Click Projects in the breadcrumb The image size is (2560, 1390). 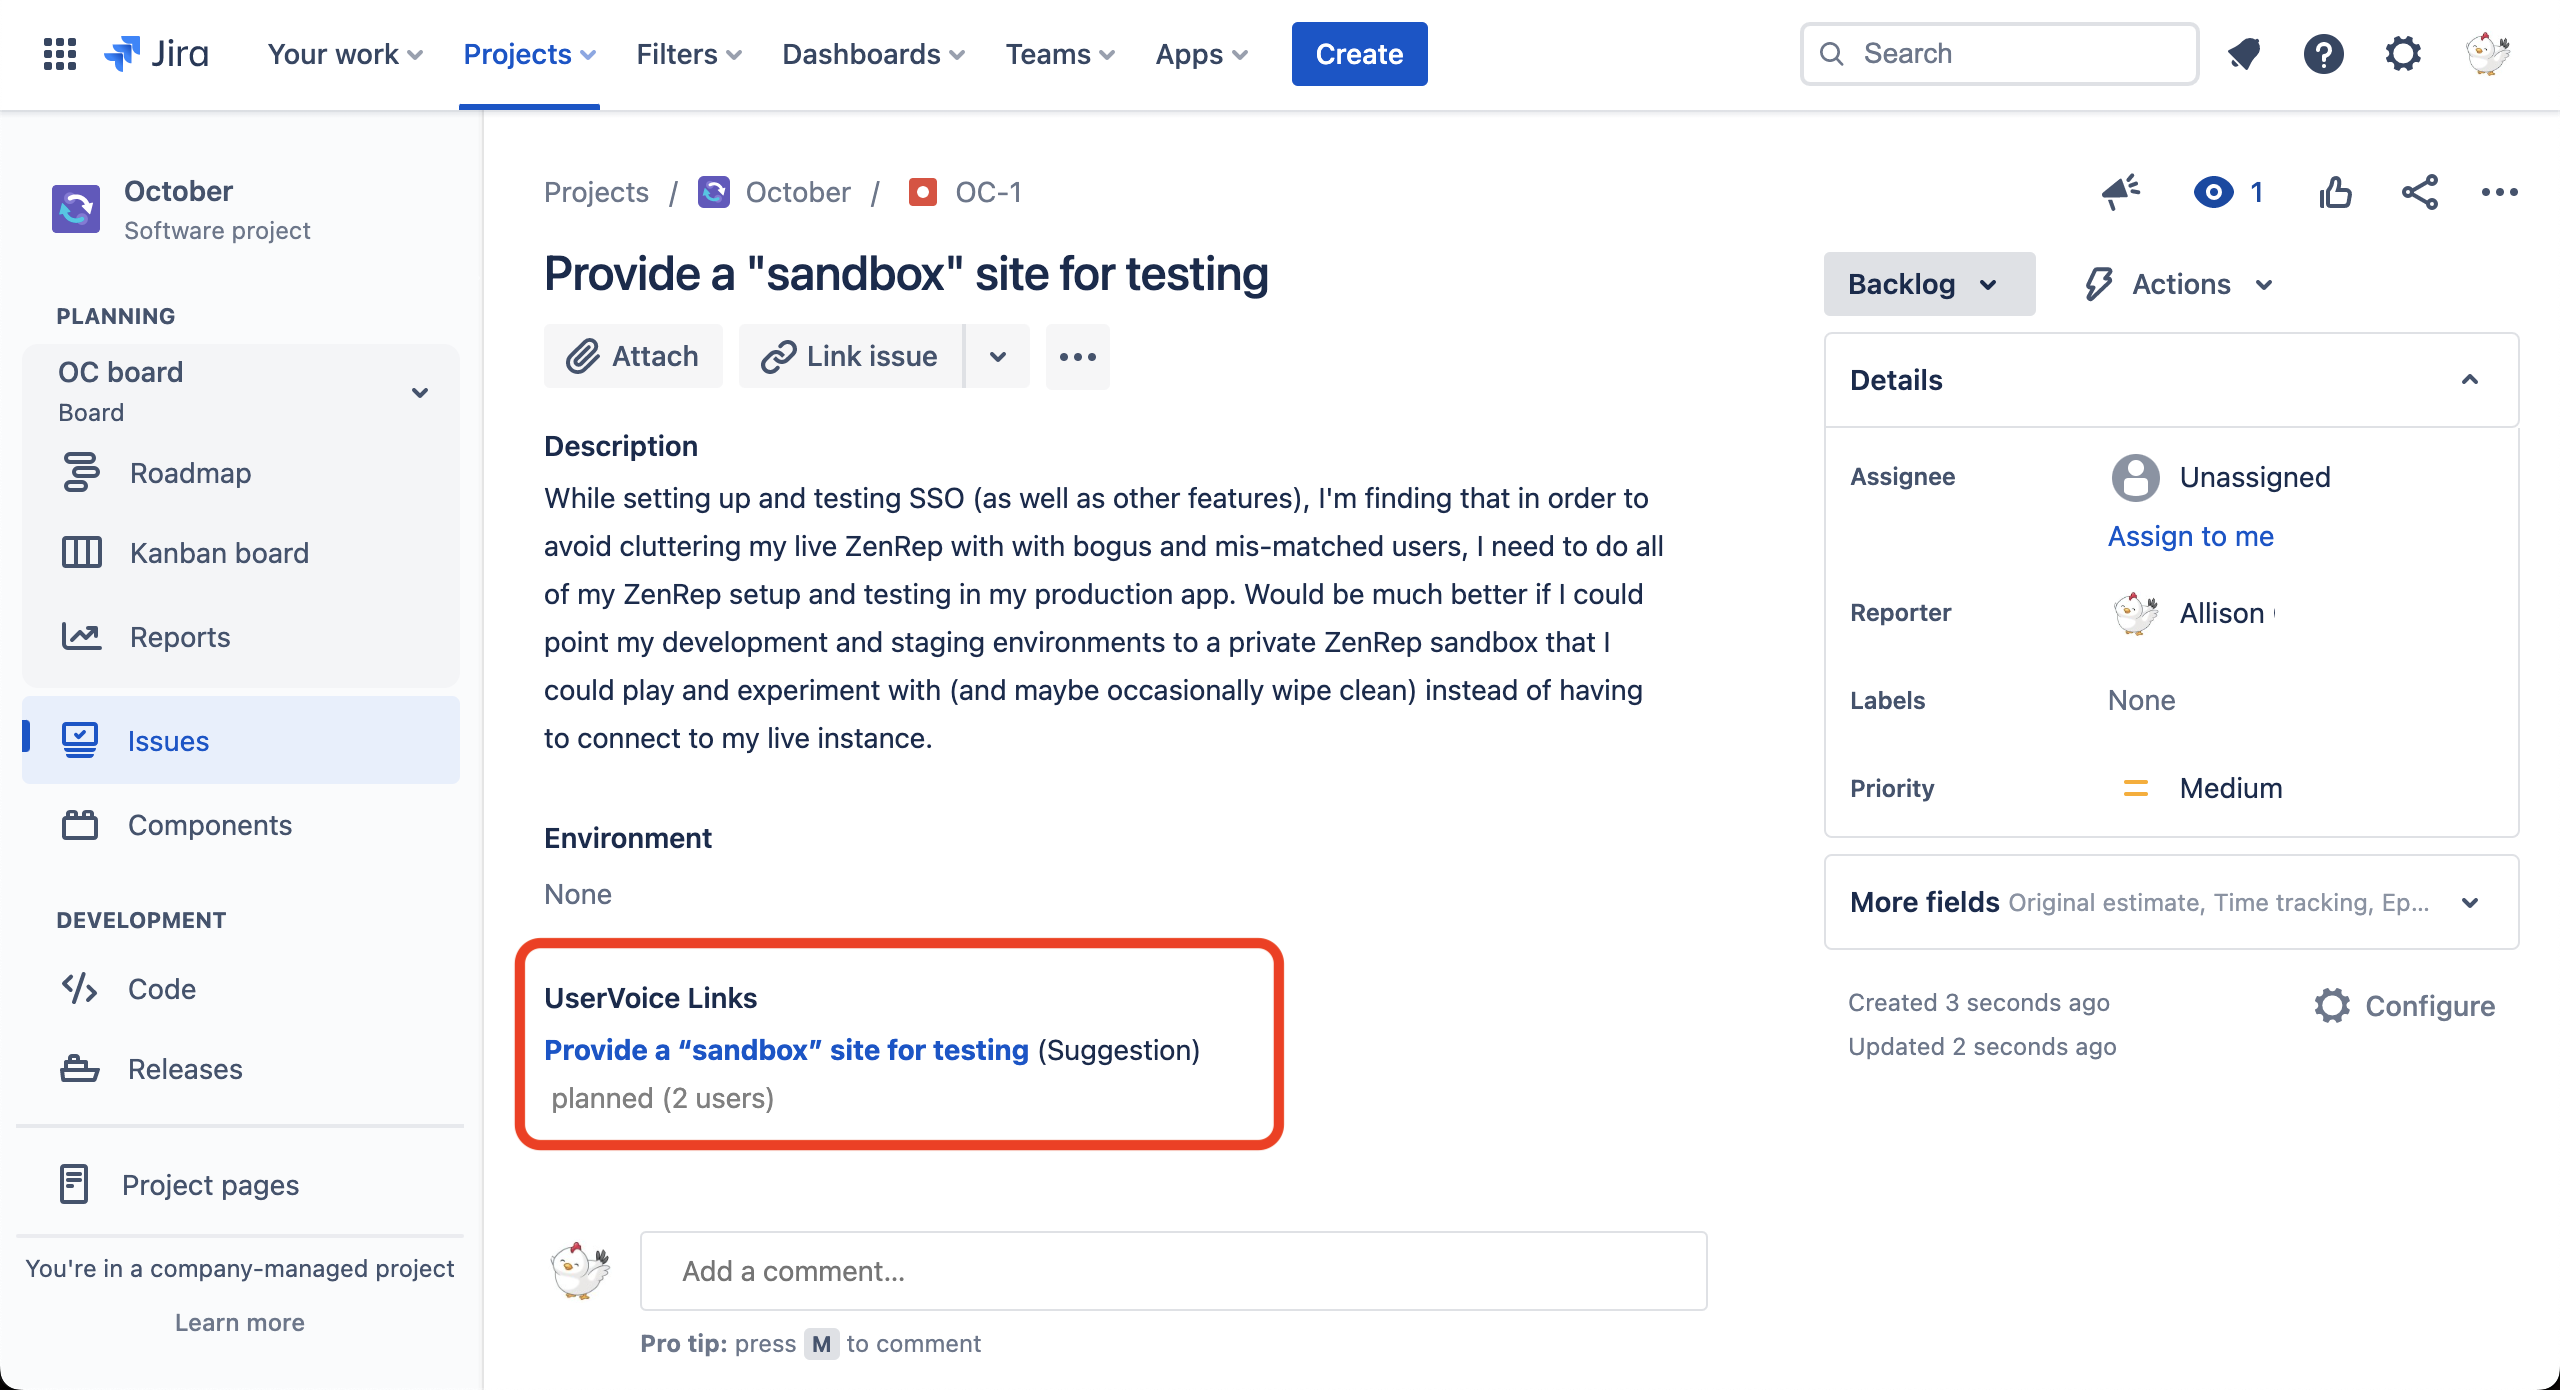click(596, 192)
